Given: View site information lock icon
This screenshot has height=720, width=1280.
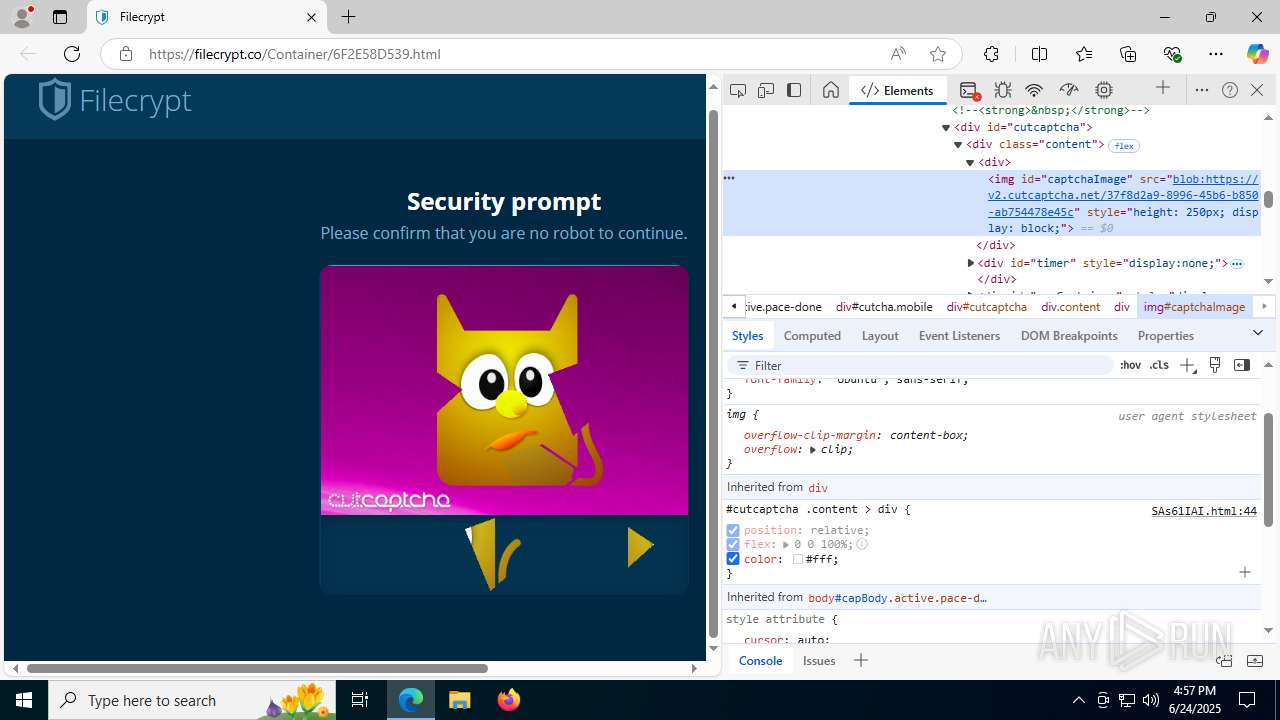Looking at the screenshot, I should (x=126, y=54).
